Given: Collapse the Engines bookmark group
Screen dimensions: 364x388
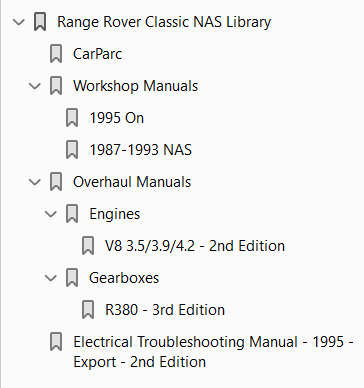Looking at the screenshot, I should (x=51, y=214).
